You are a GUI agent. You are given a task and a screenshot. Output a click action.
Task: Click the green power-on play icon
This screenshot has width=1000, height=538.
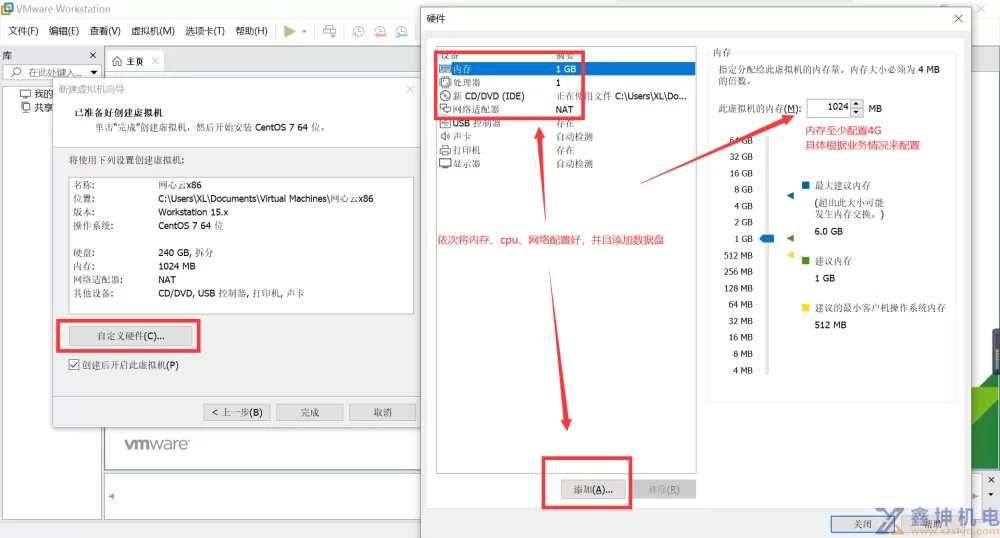click(x=290, y=31)
